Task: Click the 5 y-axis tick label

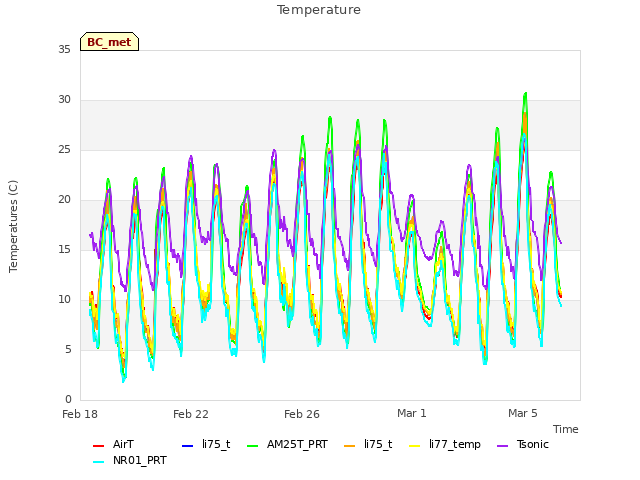Action: (68, 349)
